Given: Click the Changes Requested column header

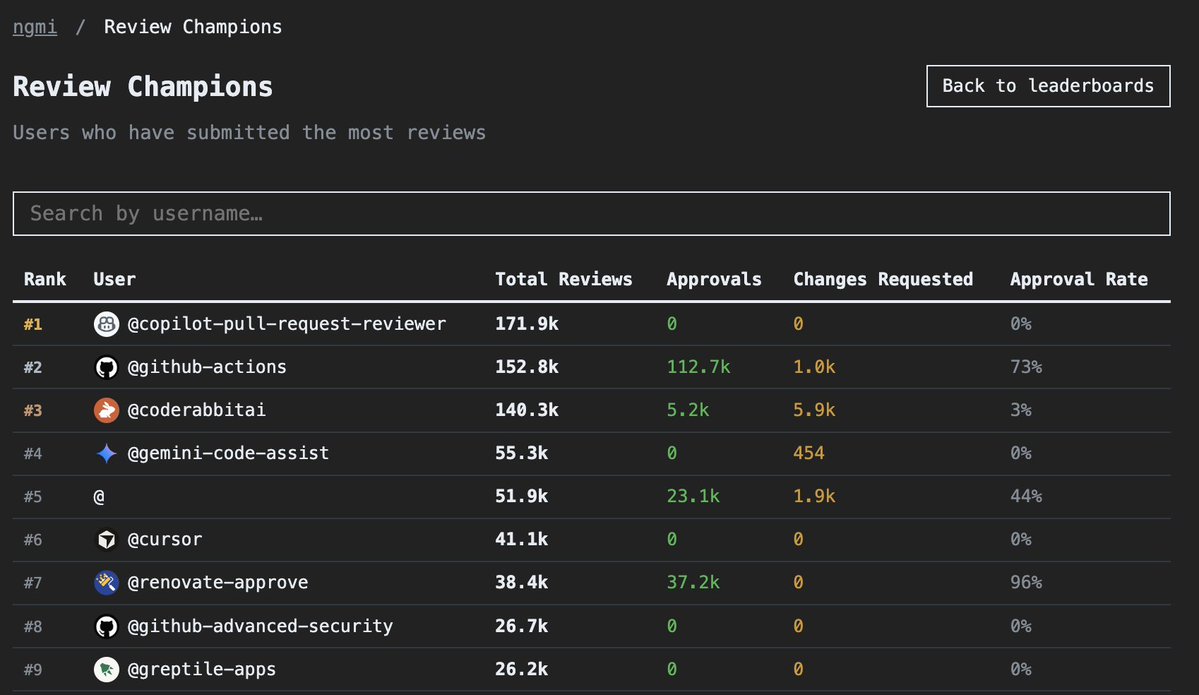Looking at the screenshot, I should (x=883, y=279).
